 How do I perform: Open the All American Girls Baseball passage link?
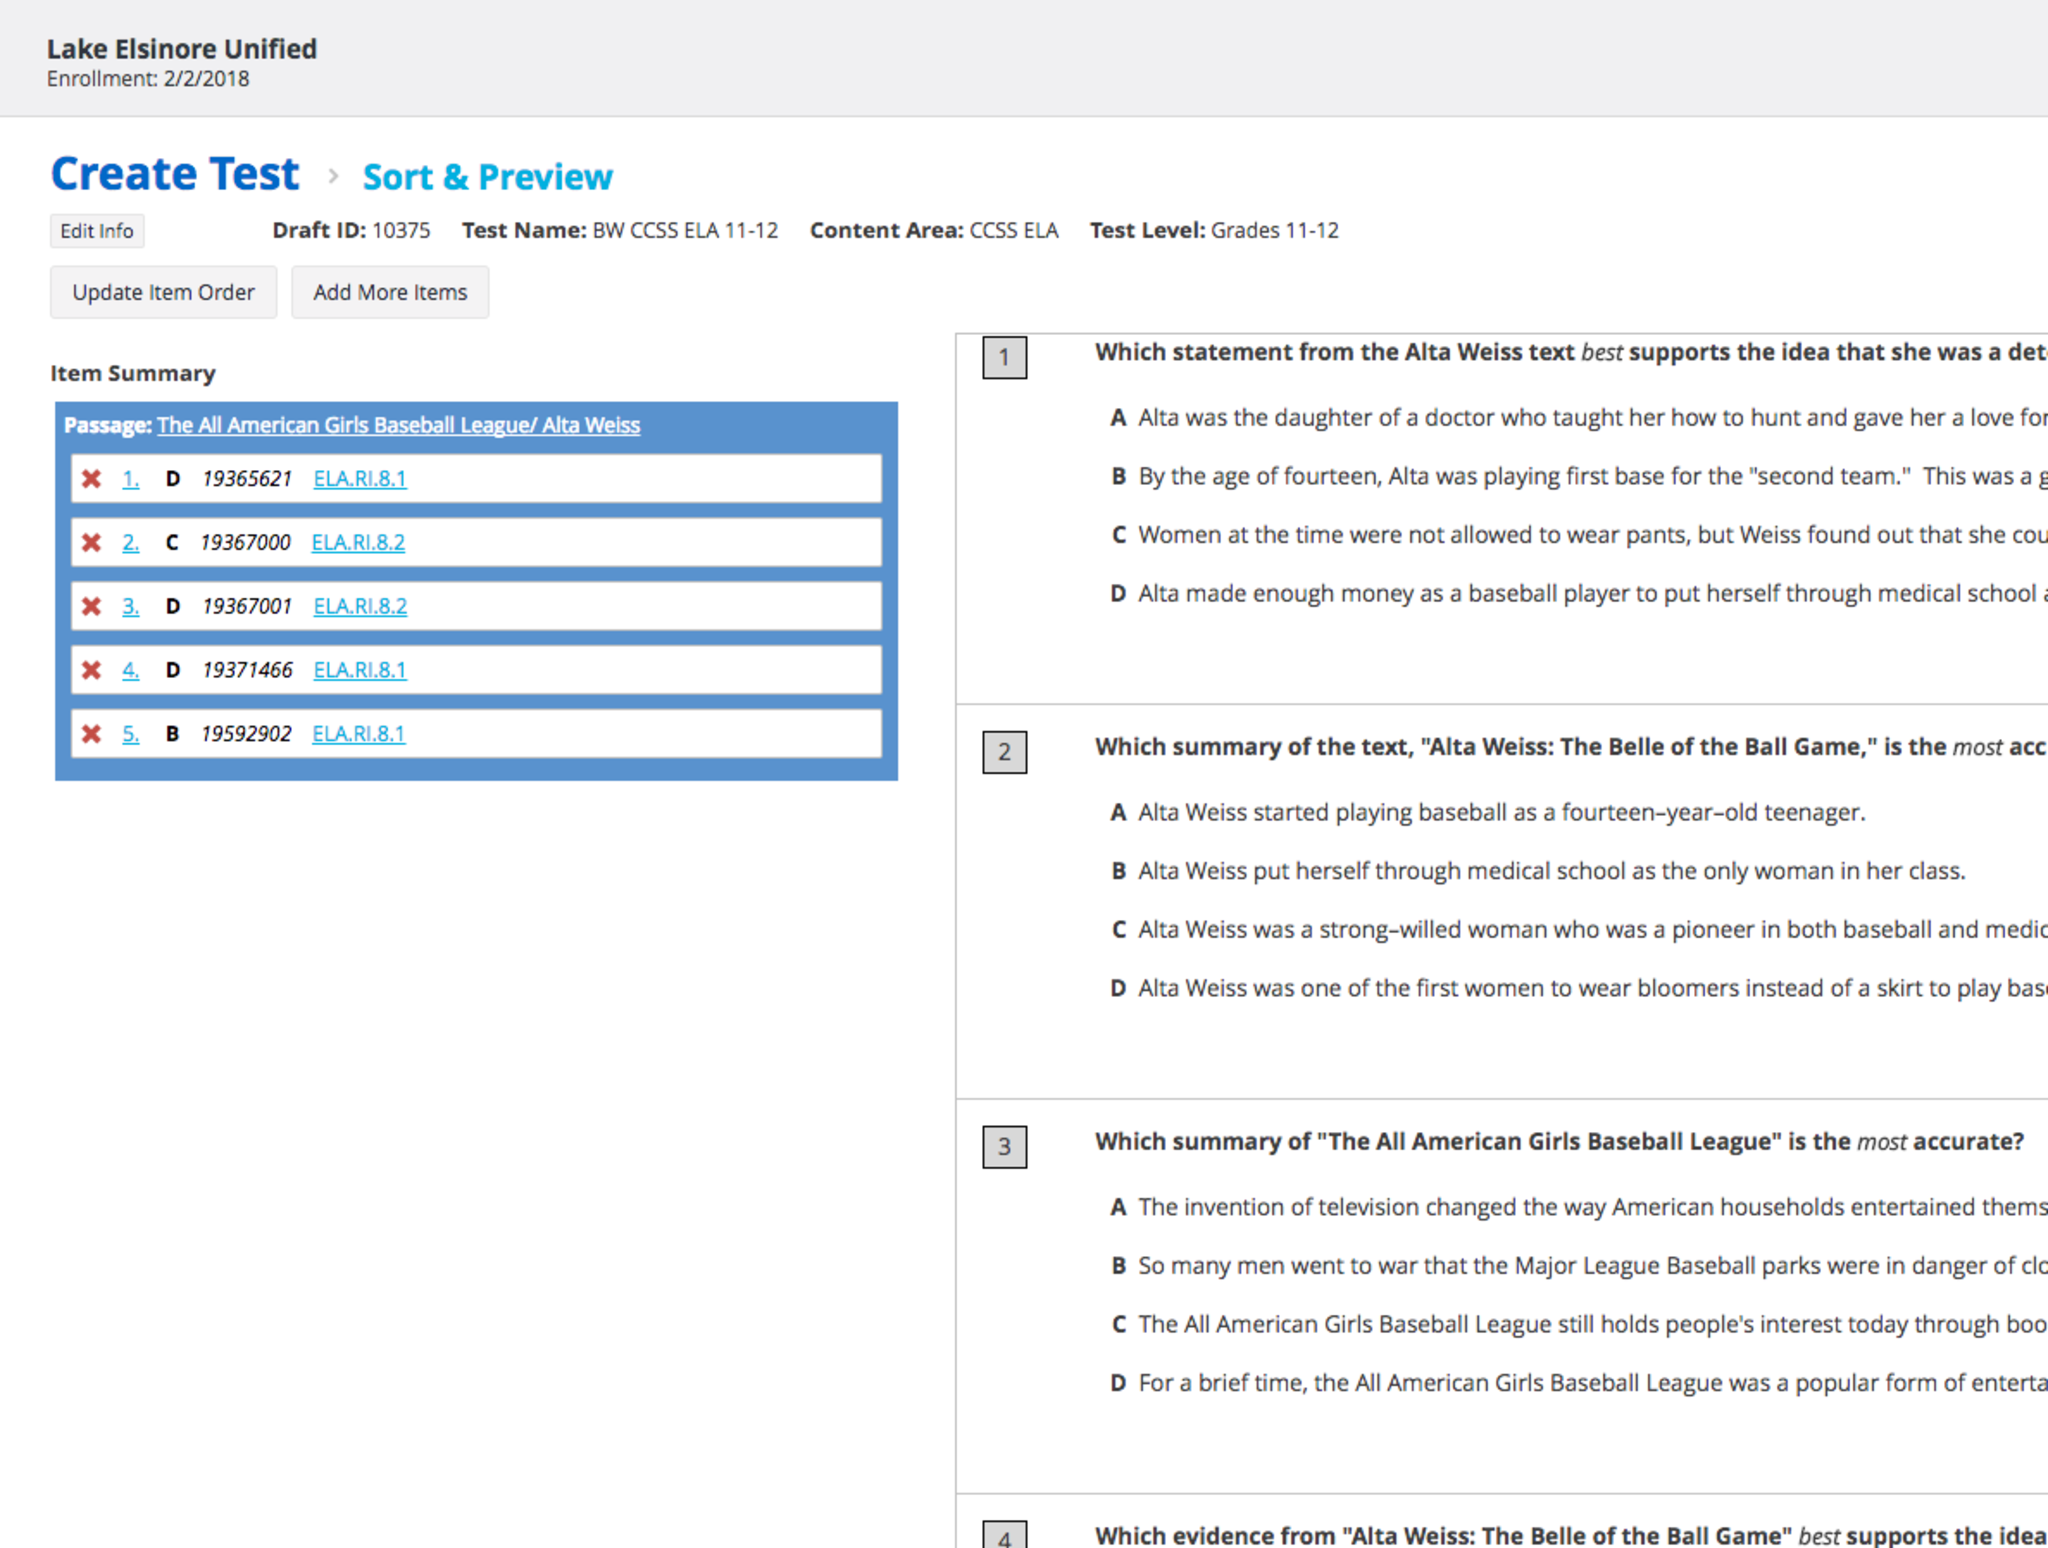click(398, 425)
